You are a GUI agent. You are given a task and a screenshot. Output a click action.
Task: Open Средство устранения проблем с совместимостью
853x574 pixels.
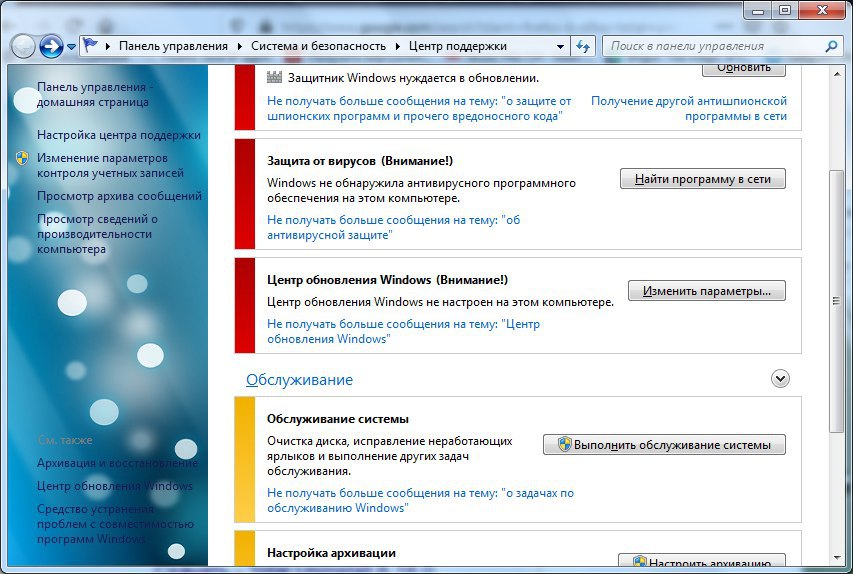click(115, 524)
